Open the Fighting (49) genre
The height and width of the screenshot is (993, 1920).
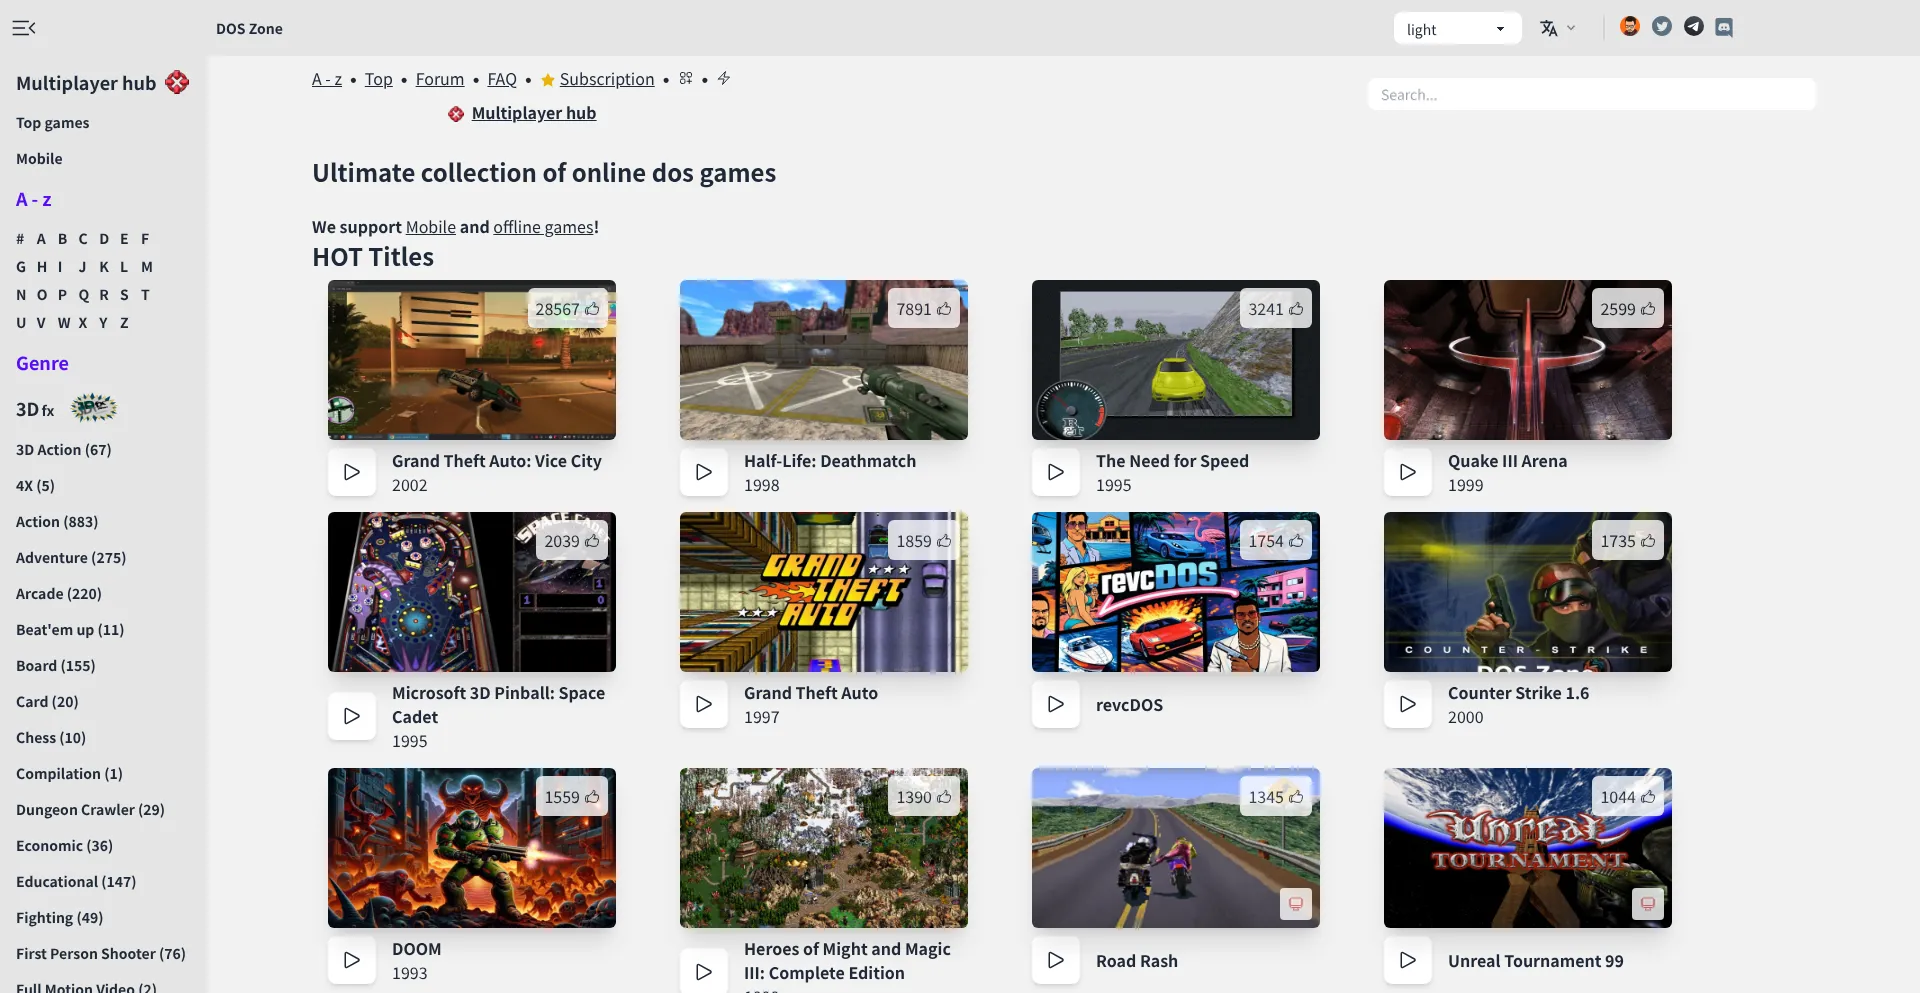(x=60, y=918)
